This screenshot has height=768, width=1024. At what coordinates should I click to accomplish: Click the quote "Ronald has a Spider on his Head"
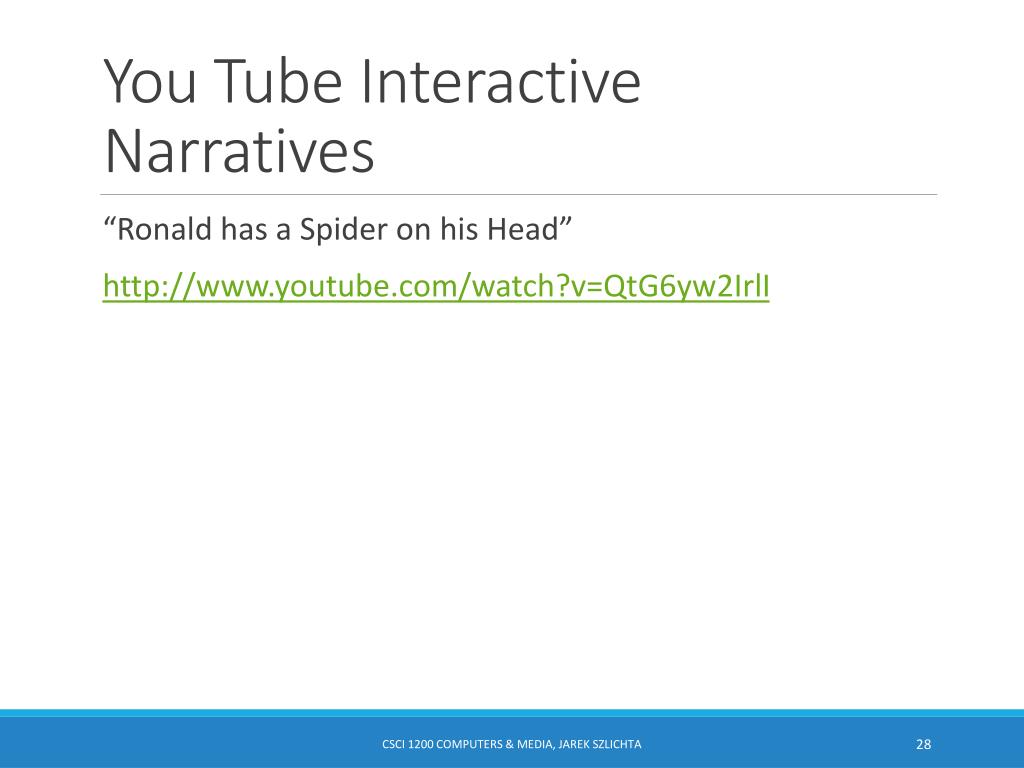(x=338, y=229)
